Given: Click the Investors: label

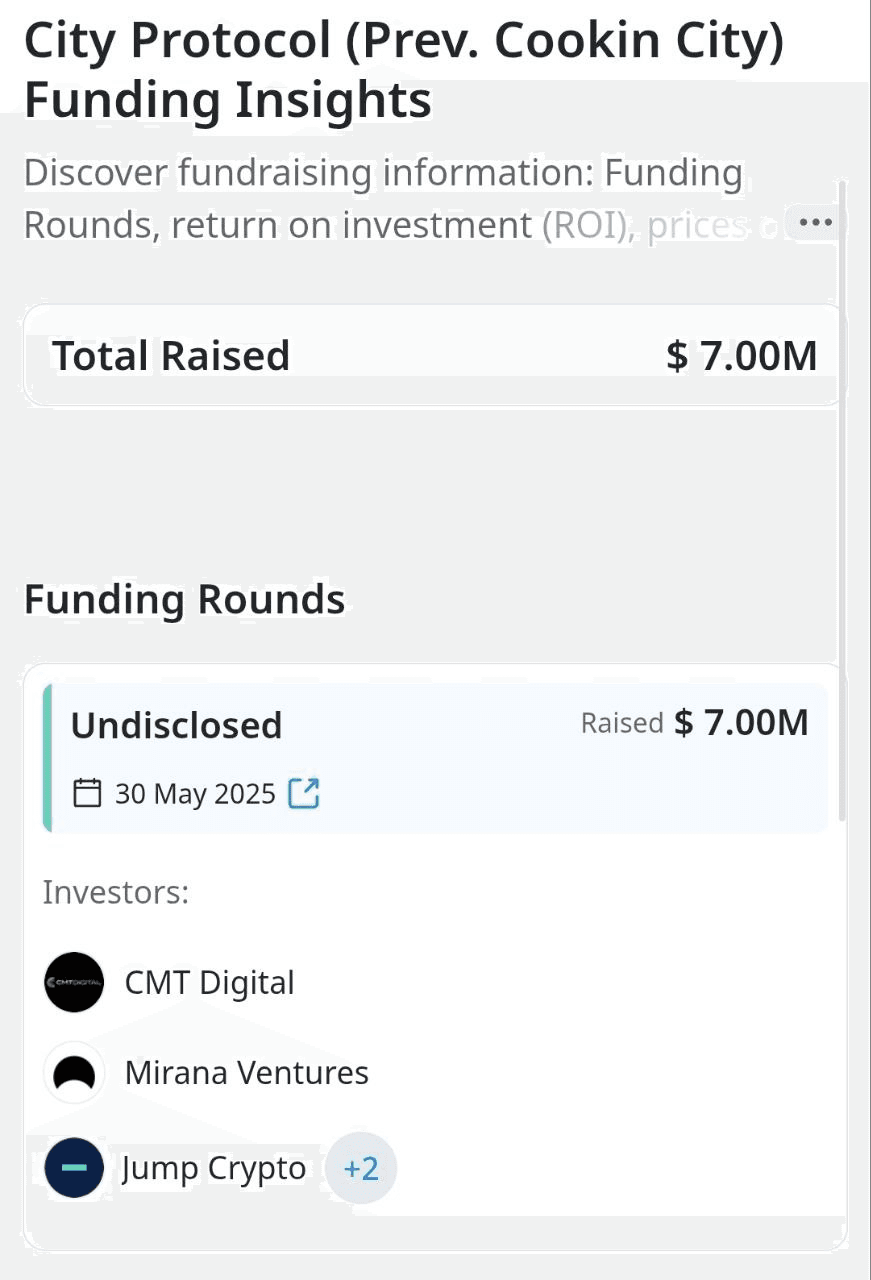Looking at the screenshot, I should tap(116, 891).
